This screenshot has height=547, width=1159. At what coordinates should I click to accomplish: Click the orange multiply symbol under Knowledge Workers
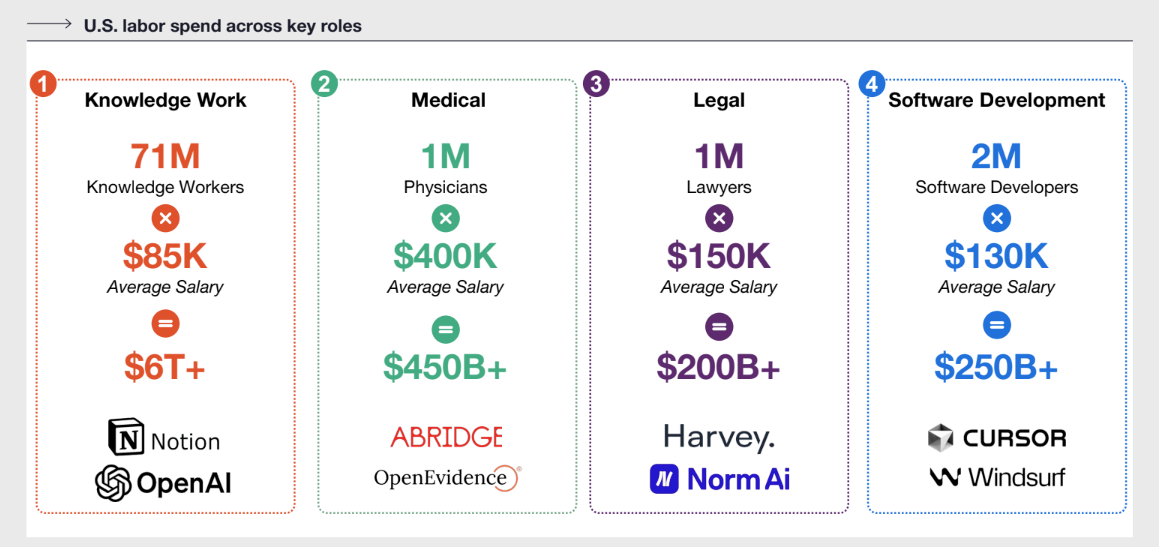pos(165,218)
